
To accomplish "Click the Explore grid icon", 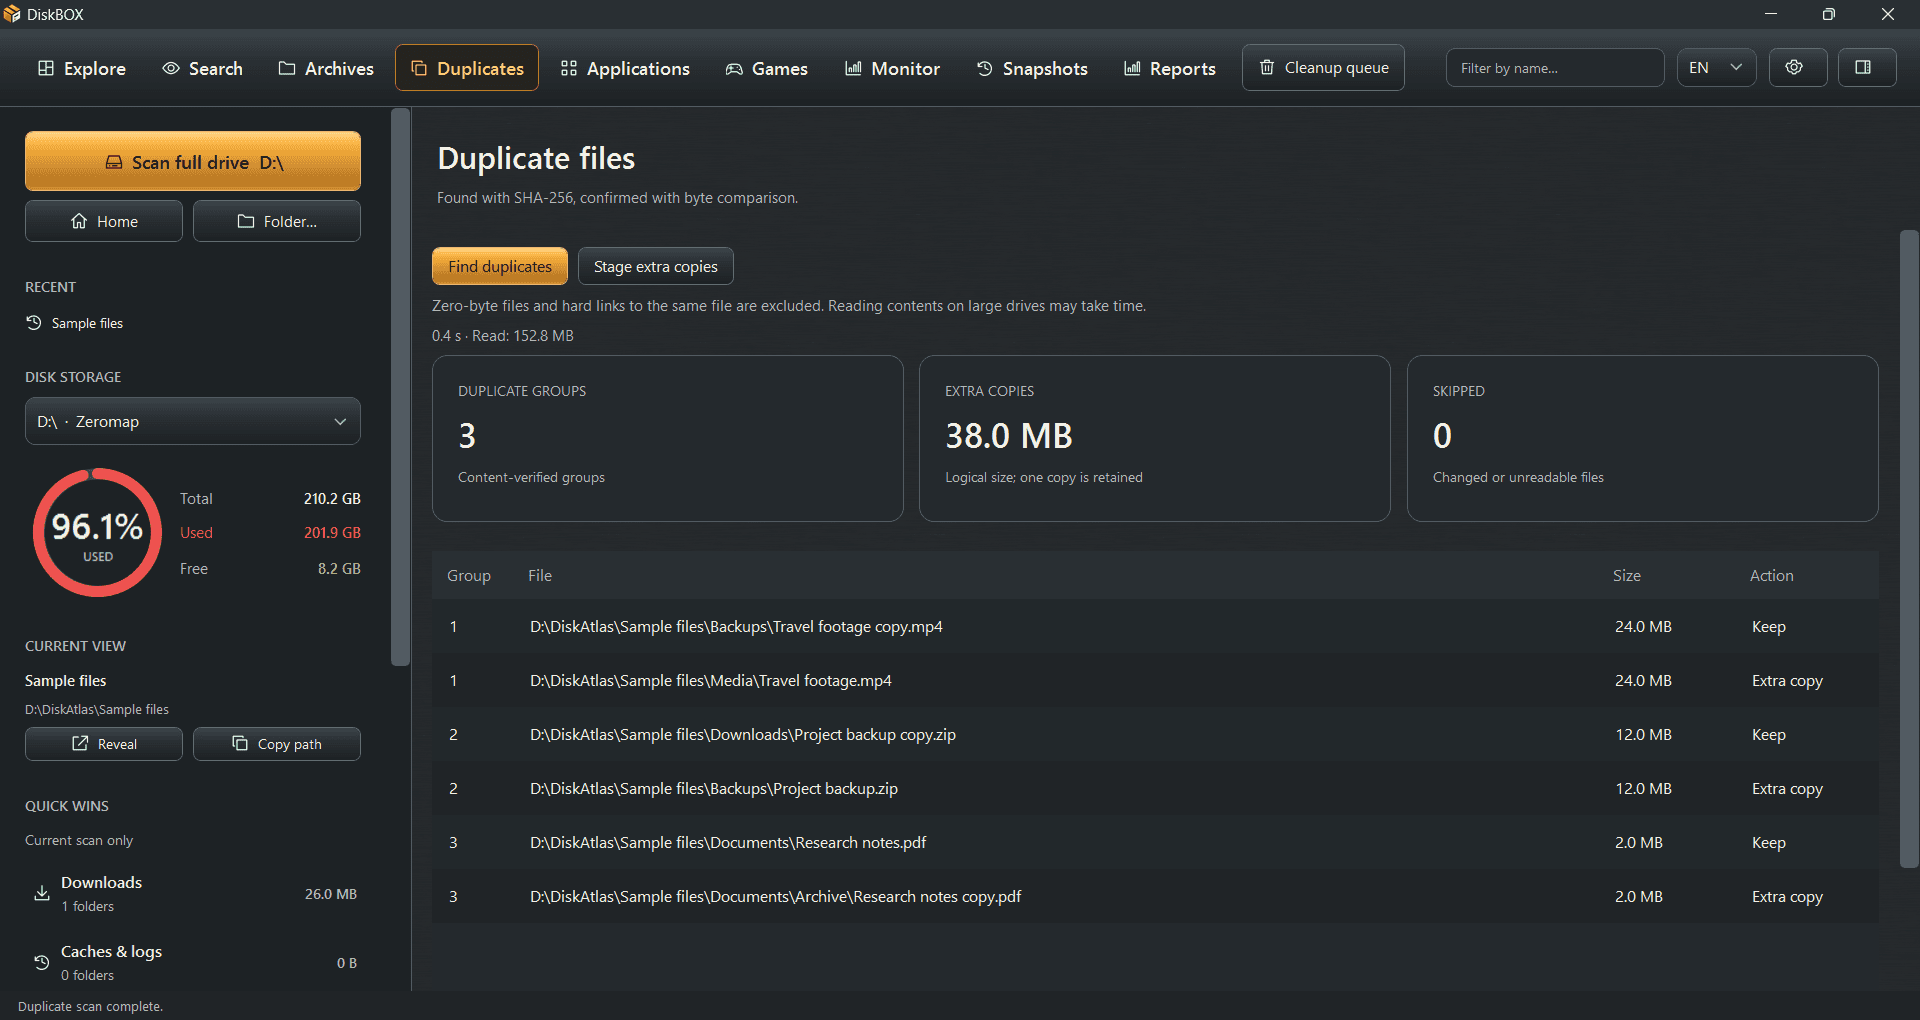I will 46,68.
